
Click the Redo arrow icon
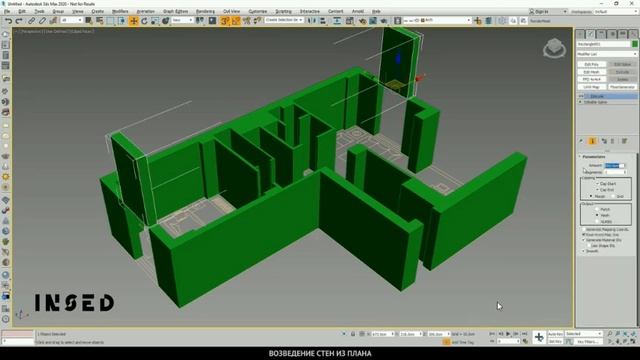tap(19, 20)
